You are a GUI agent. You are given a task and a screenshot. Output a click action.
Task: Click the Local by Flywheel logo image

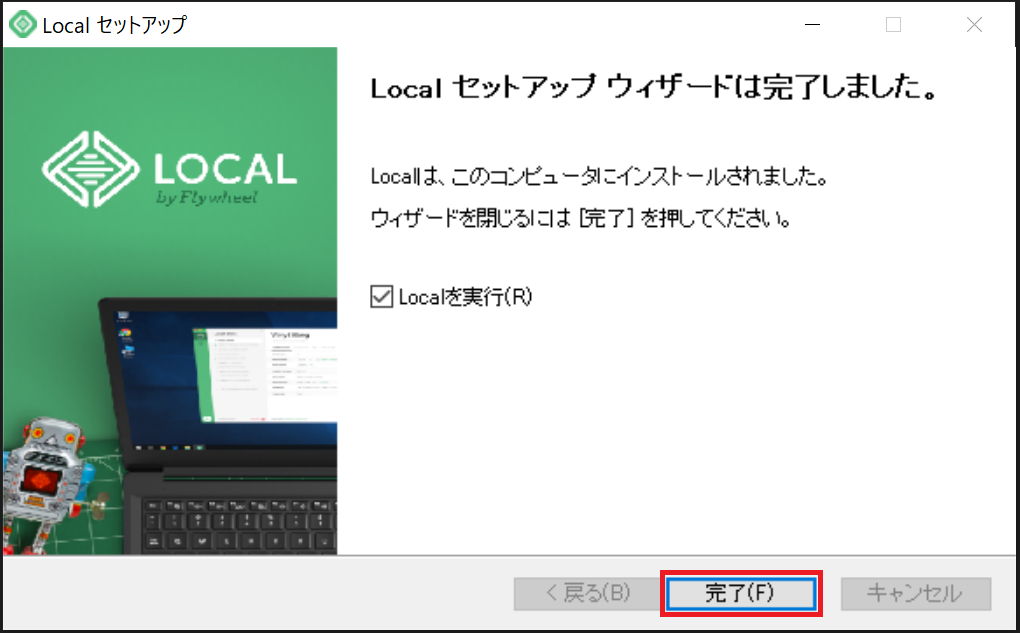pos(169,169)
